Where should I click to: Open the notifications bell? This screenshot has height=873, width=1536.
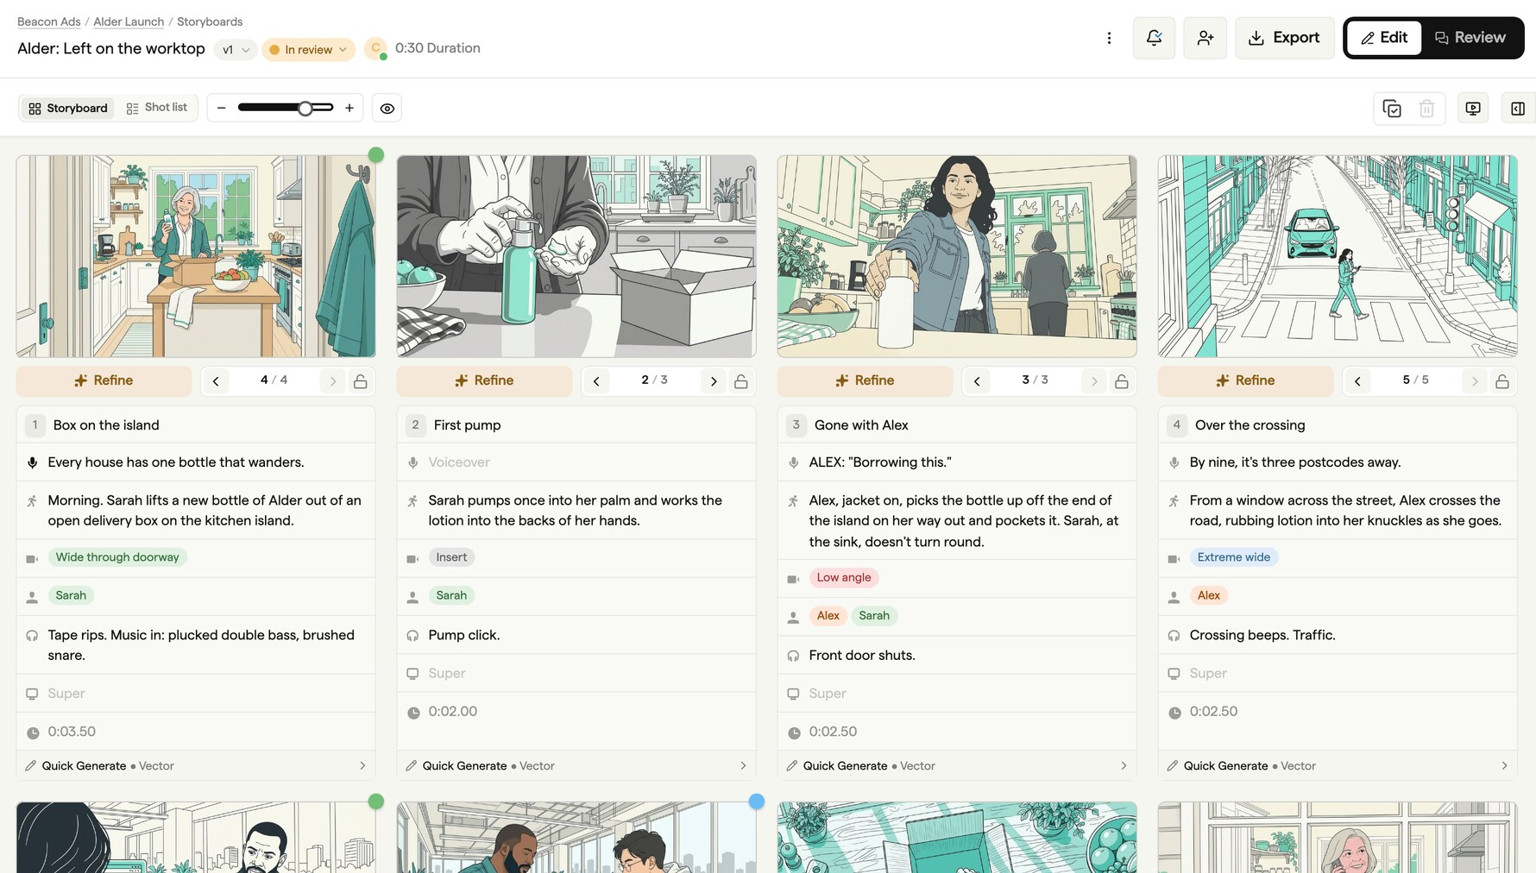coord(1154,38)
